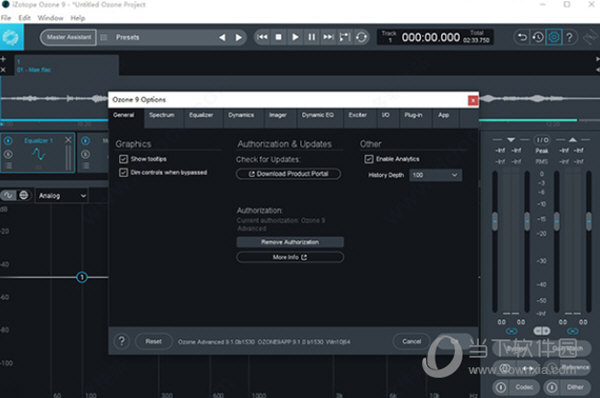The width and height of the screenshot is (600, 398).
Task: Click the More Info link button
Action: pyautogui.click(x=290, y=257)
